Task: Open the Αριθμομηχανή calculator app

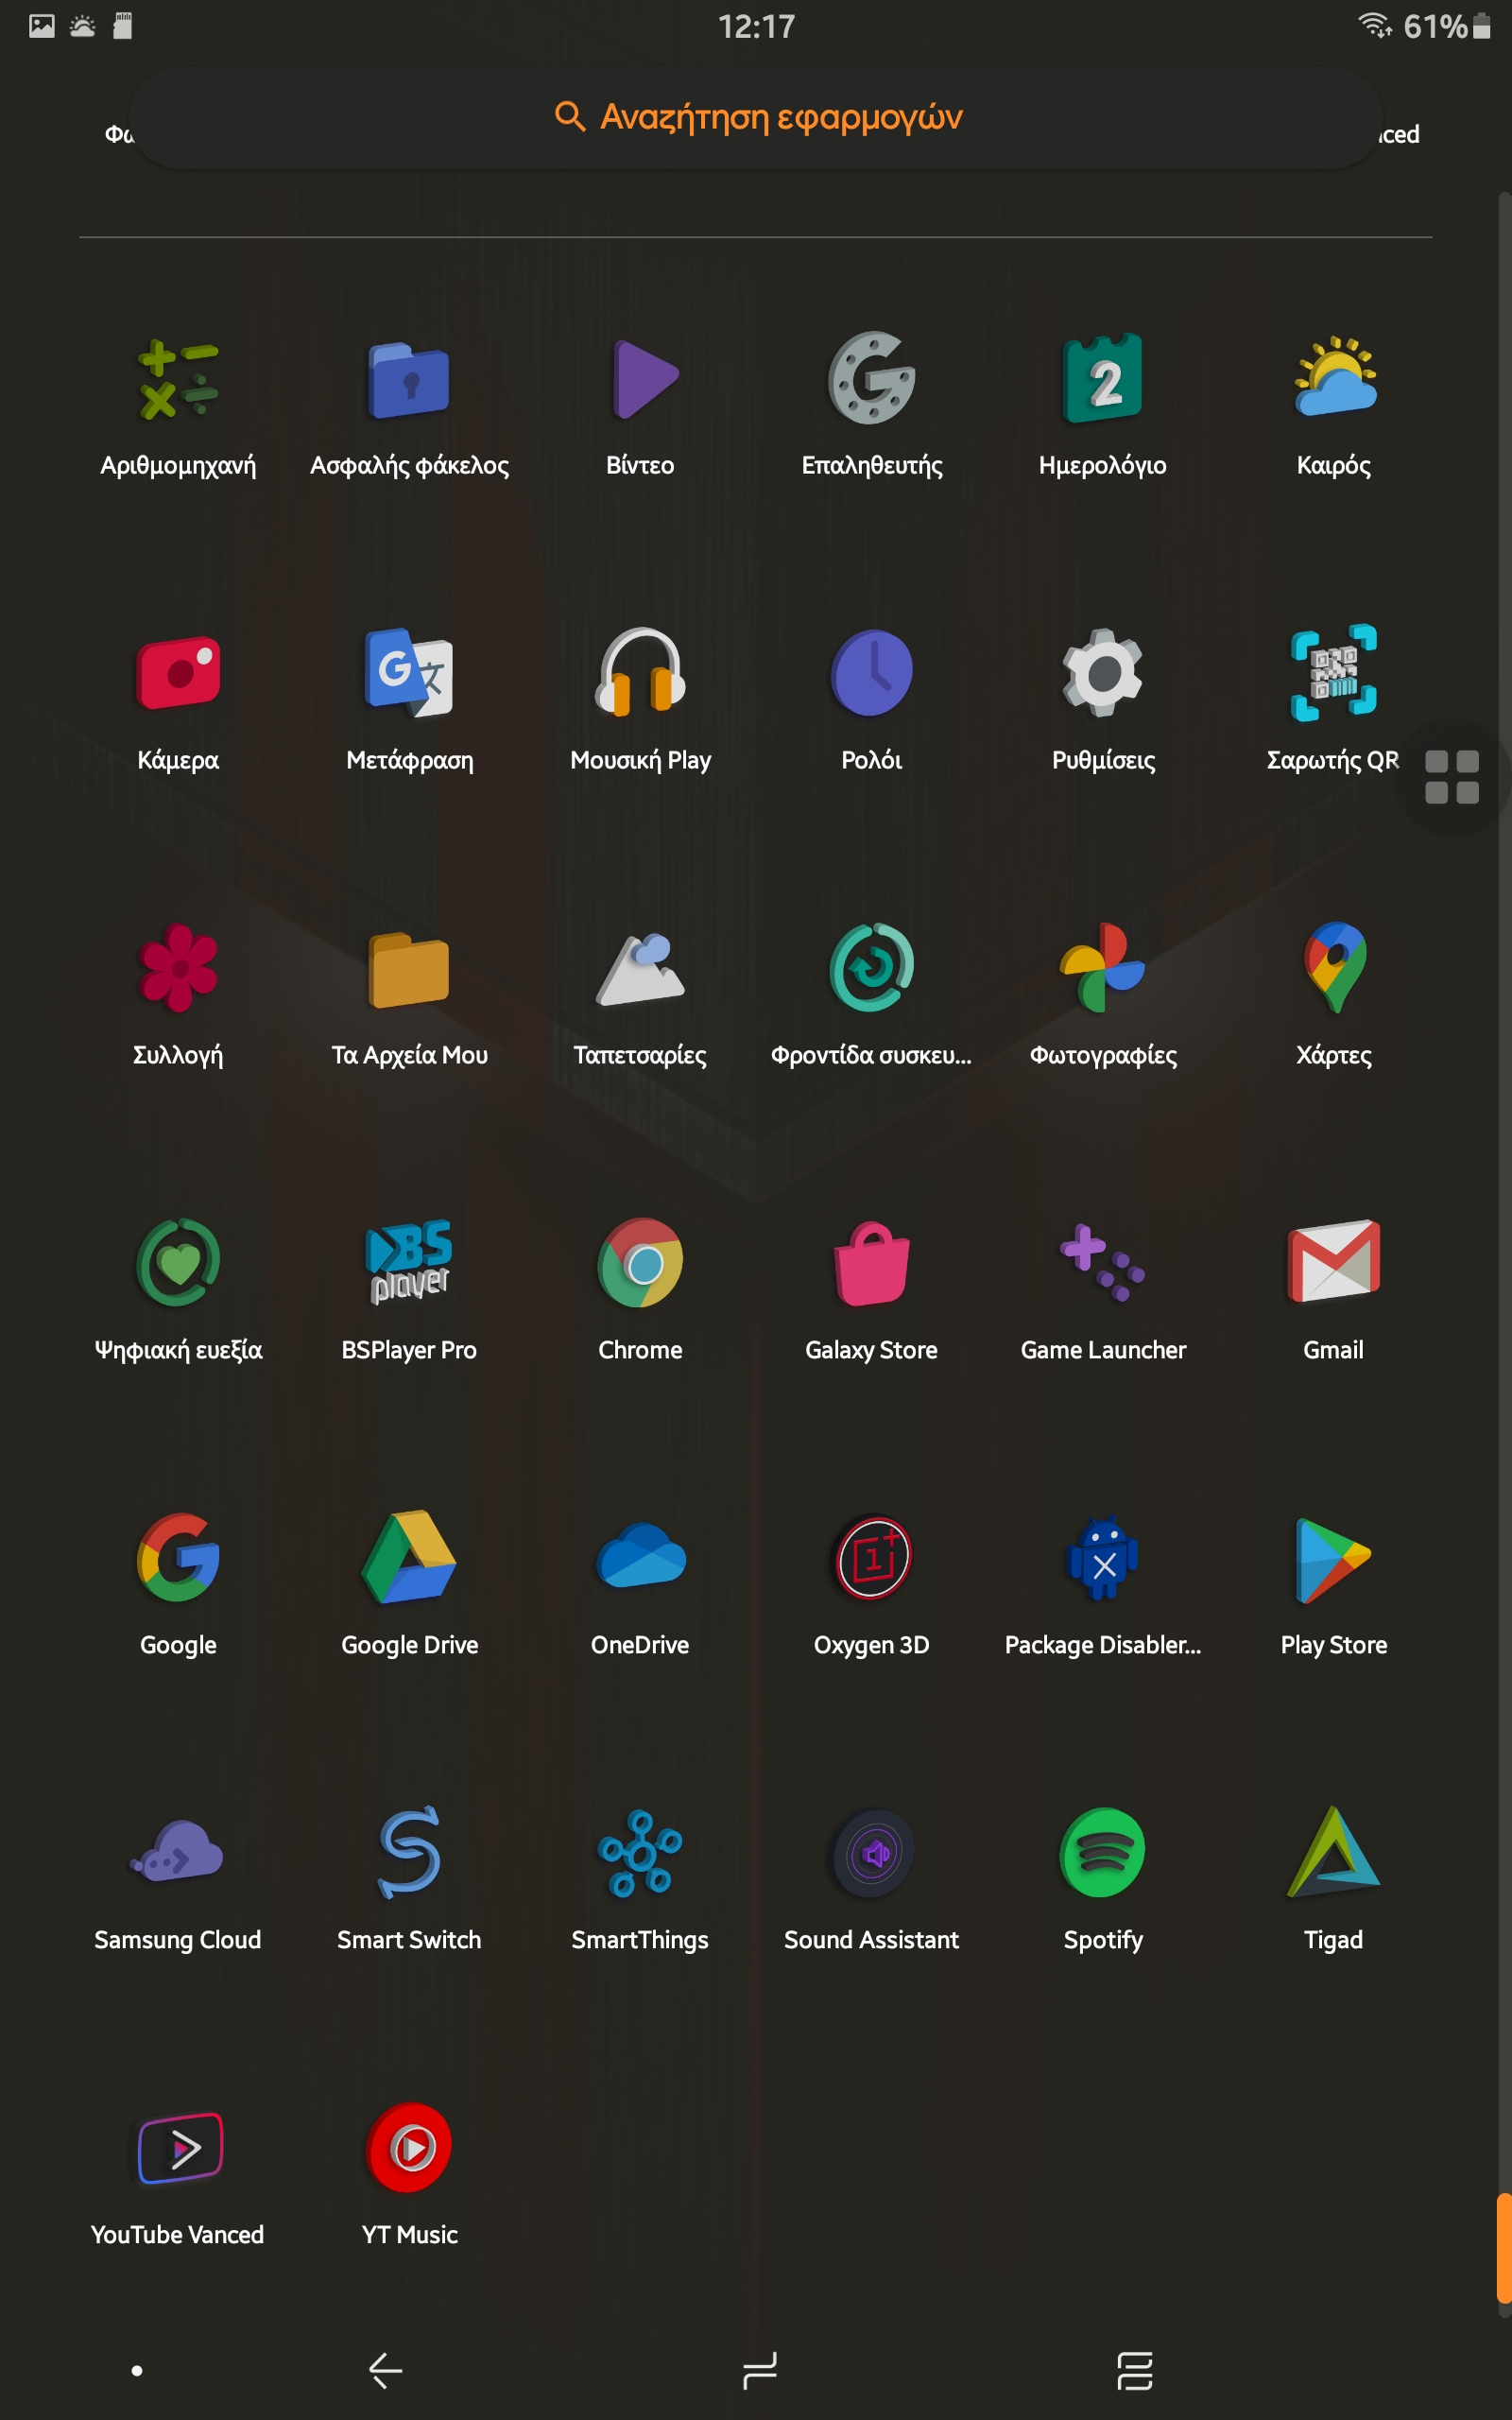Action: click(178, 380)
